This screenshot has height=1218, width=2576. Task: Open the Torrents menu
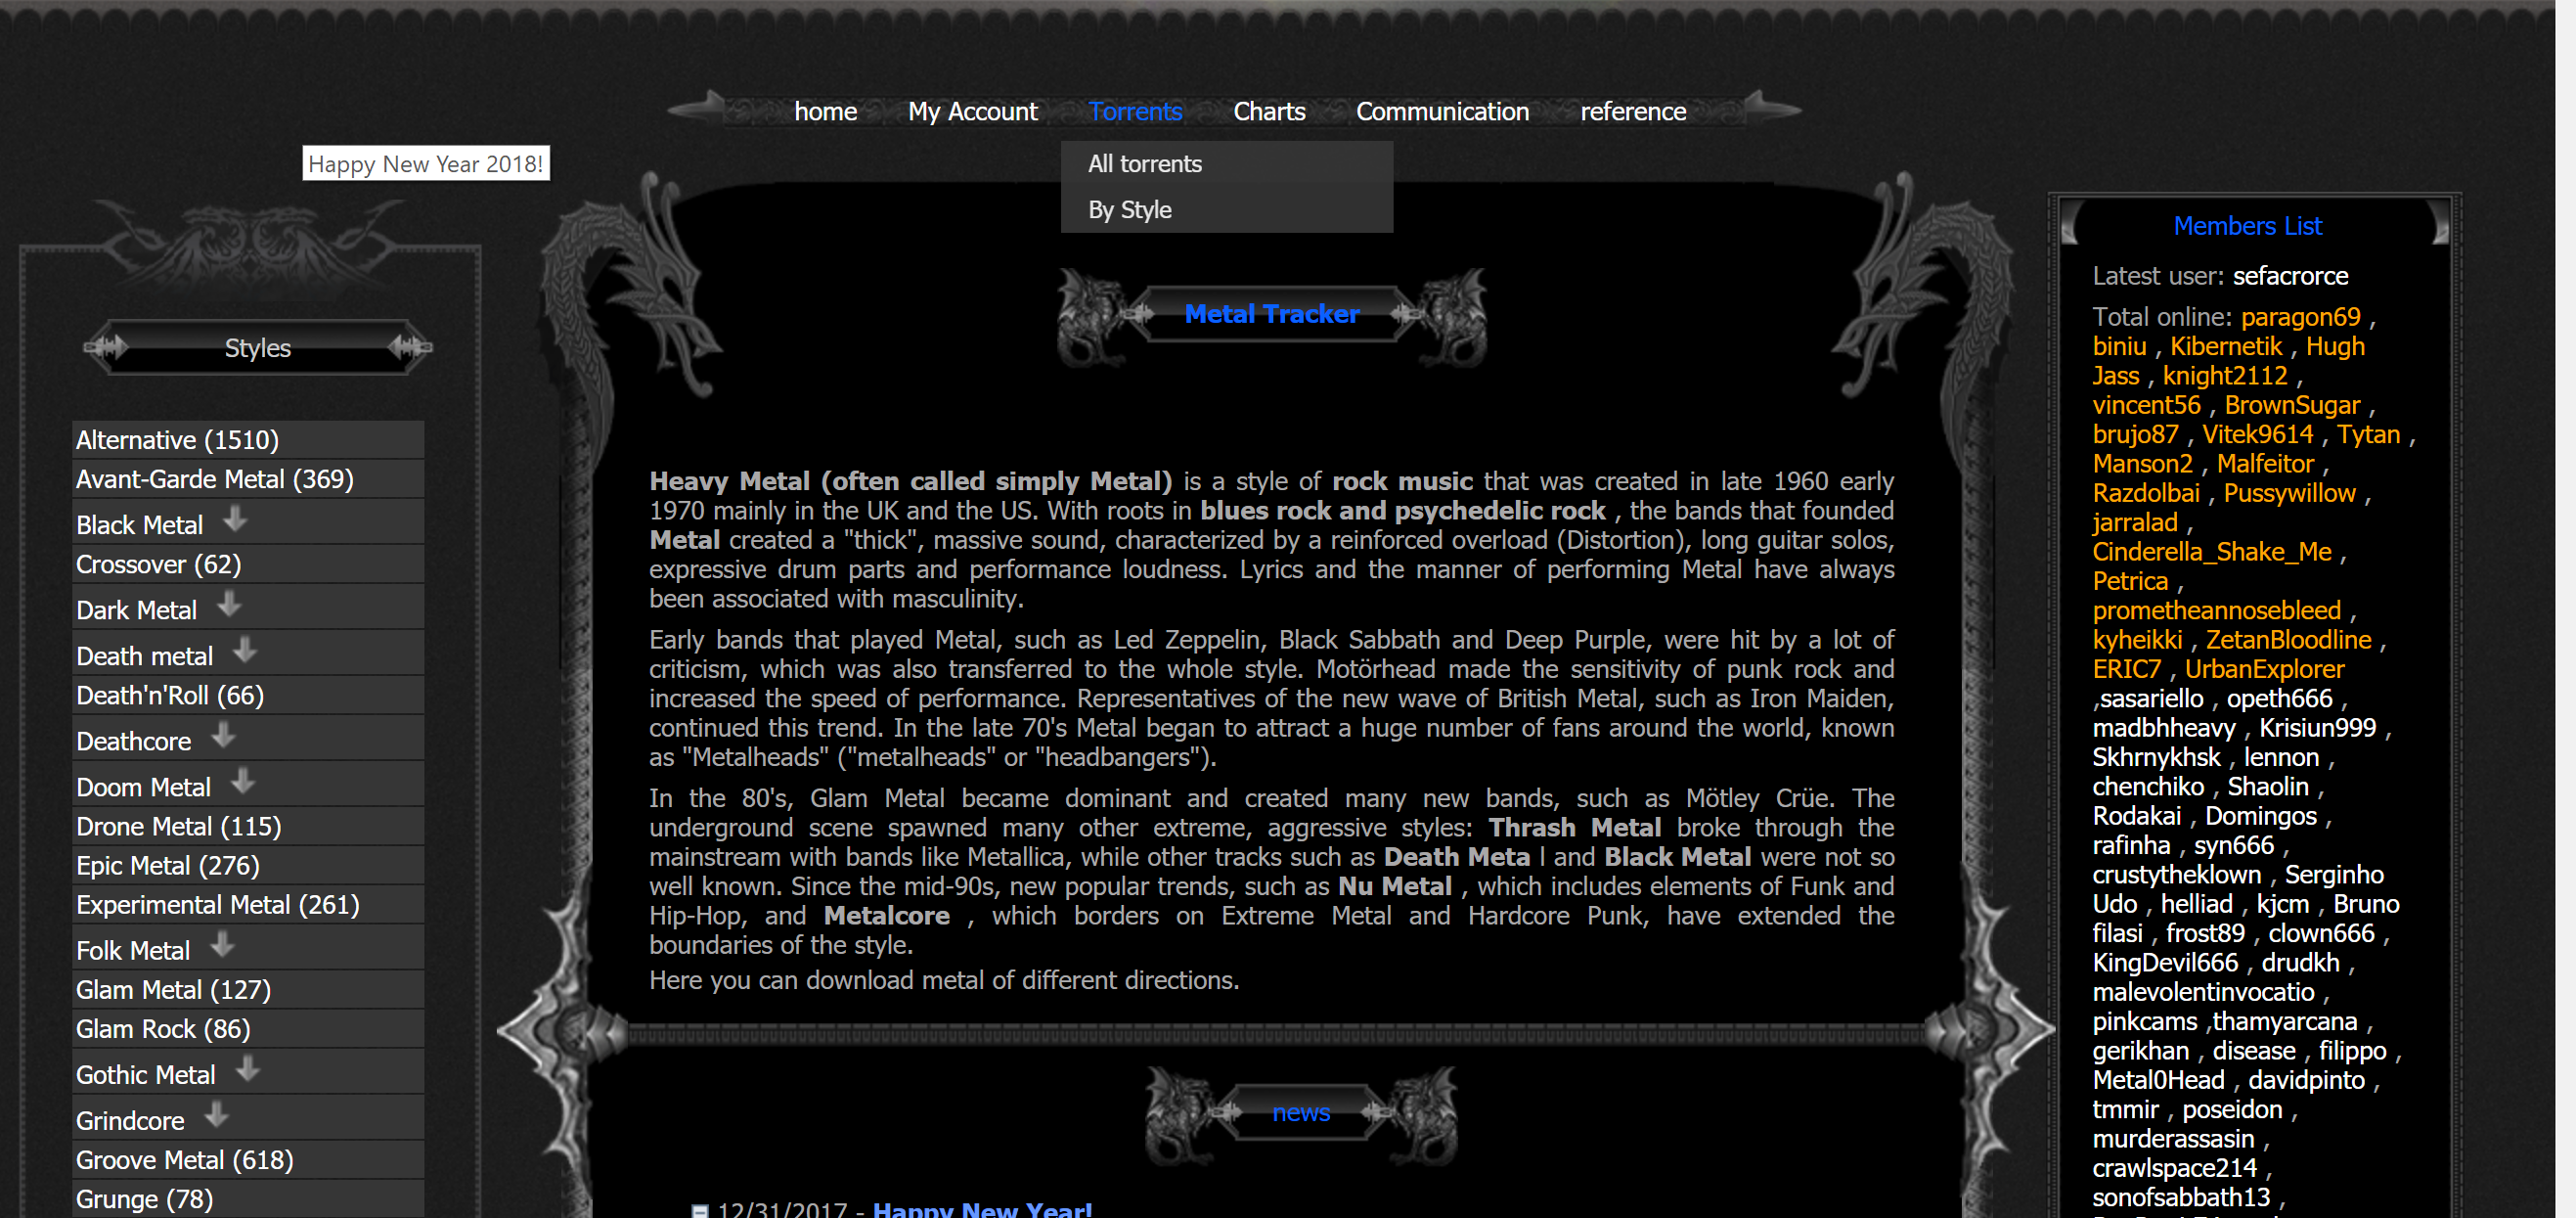click(1135, 111)
